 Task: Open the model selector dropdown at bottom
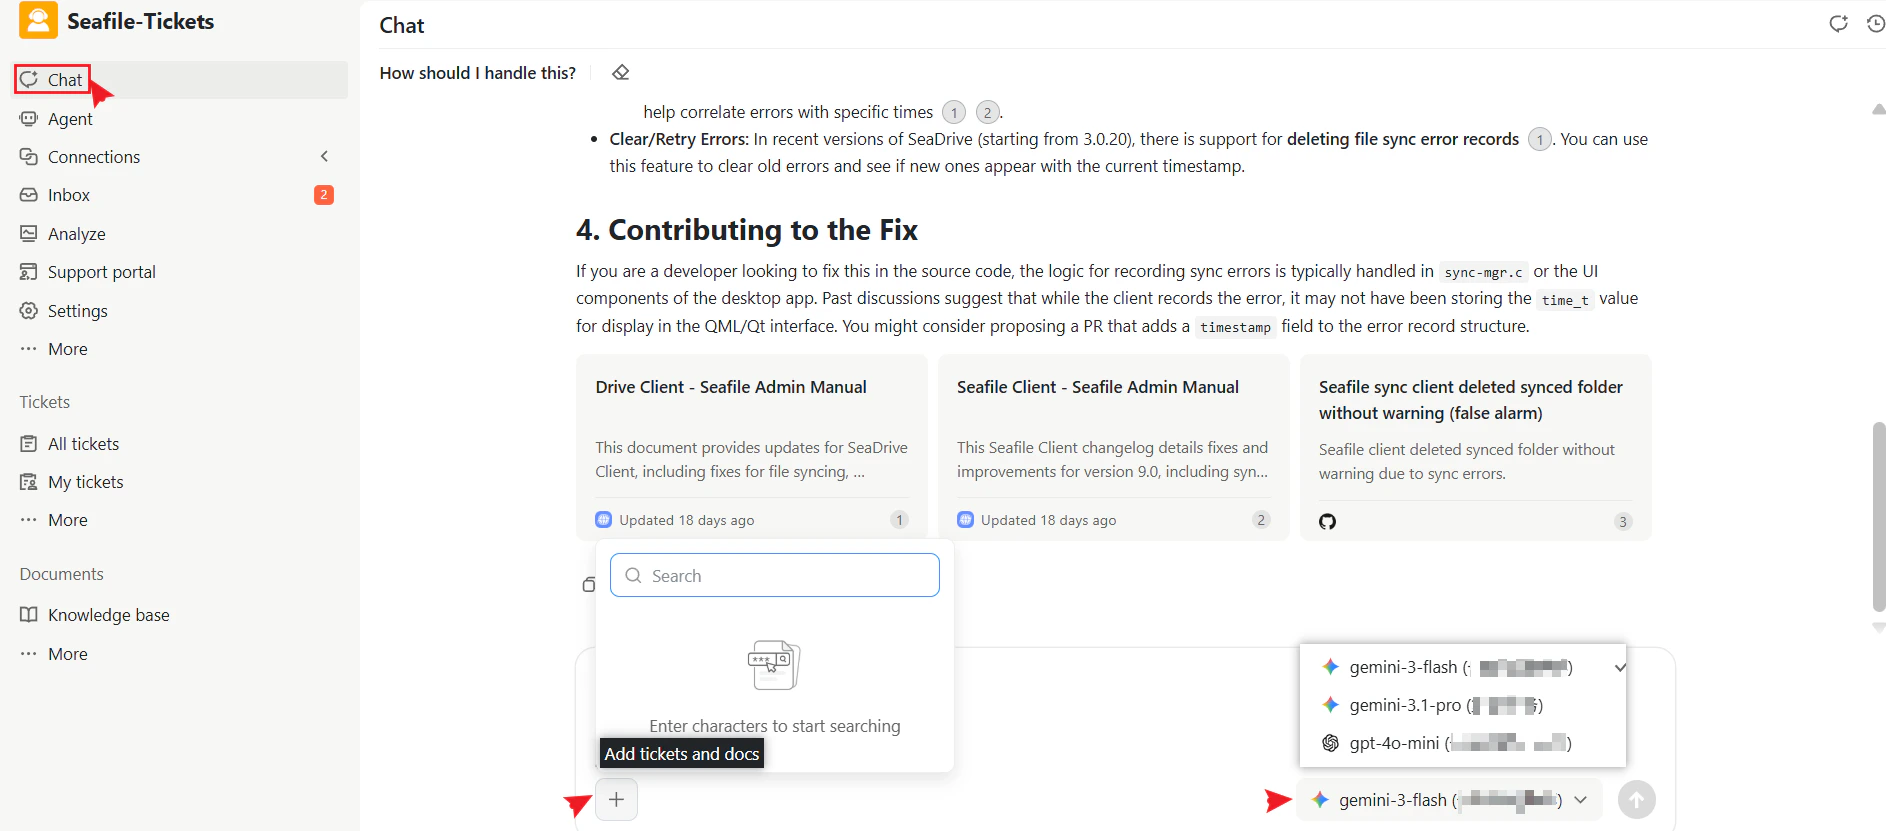(x=1449, y=799)
